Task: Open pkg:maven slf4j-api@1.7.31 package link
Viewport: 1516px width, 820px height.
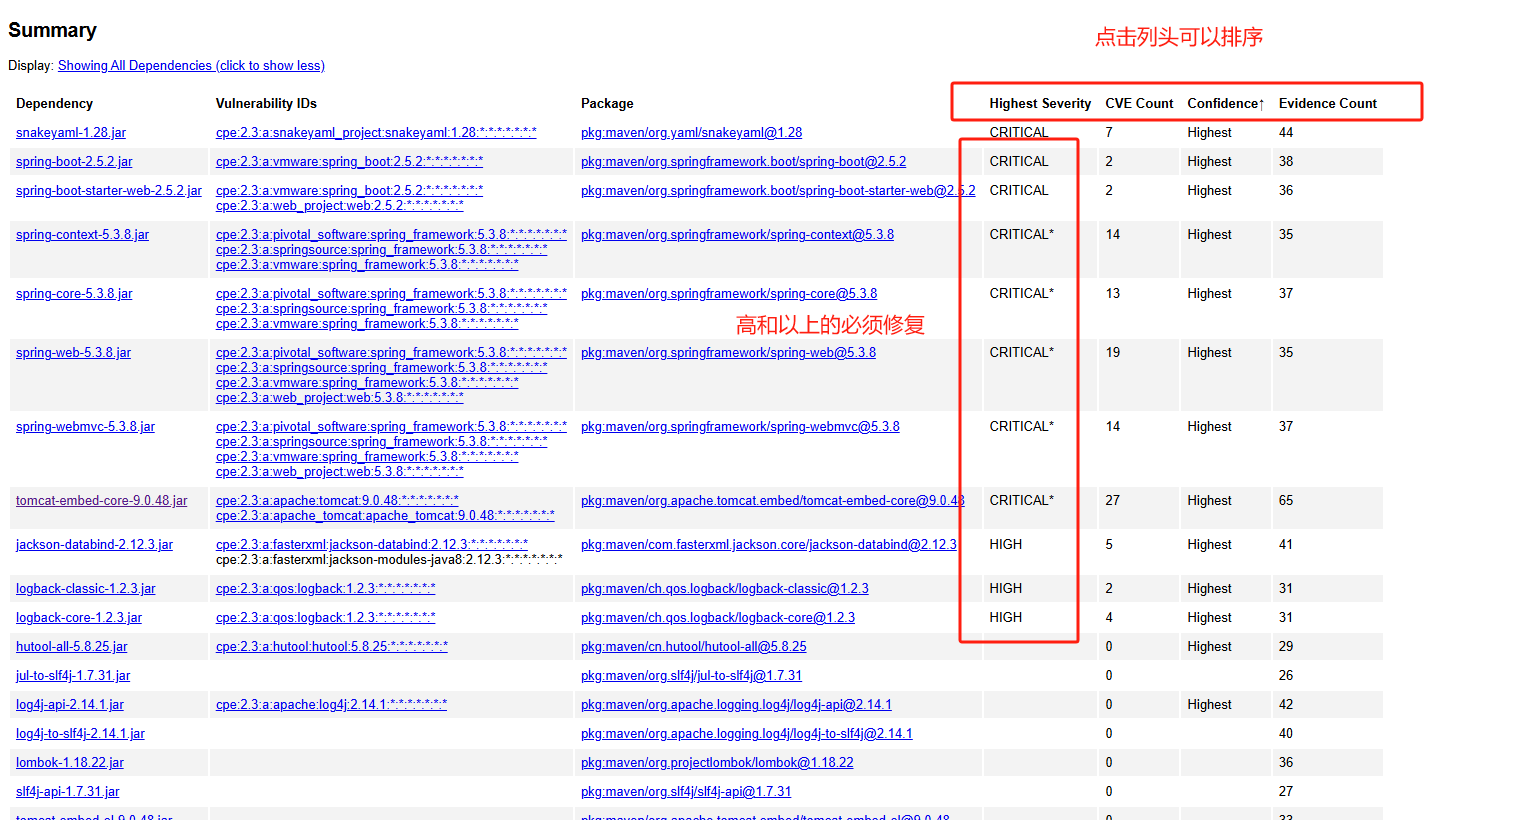Action: (x=686, y=792)
